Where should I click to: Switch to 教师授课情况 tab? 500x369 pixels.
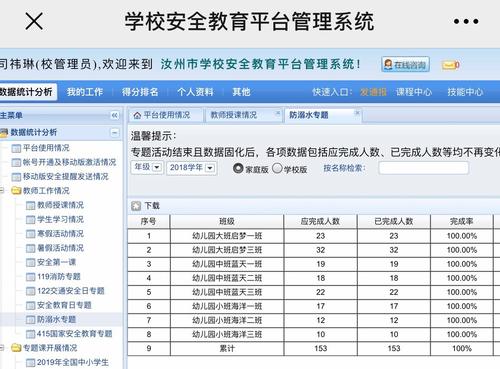(x=243, y=115)
